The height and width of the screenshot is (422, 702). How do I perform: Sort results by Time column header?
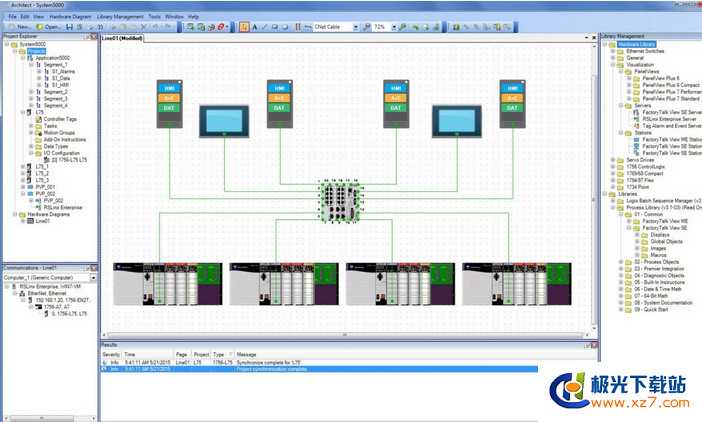point(148,354)
